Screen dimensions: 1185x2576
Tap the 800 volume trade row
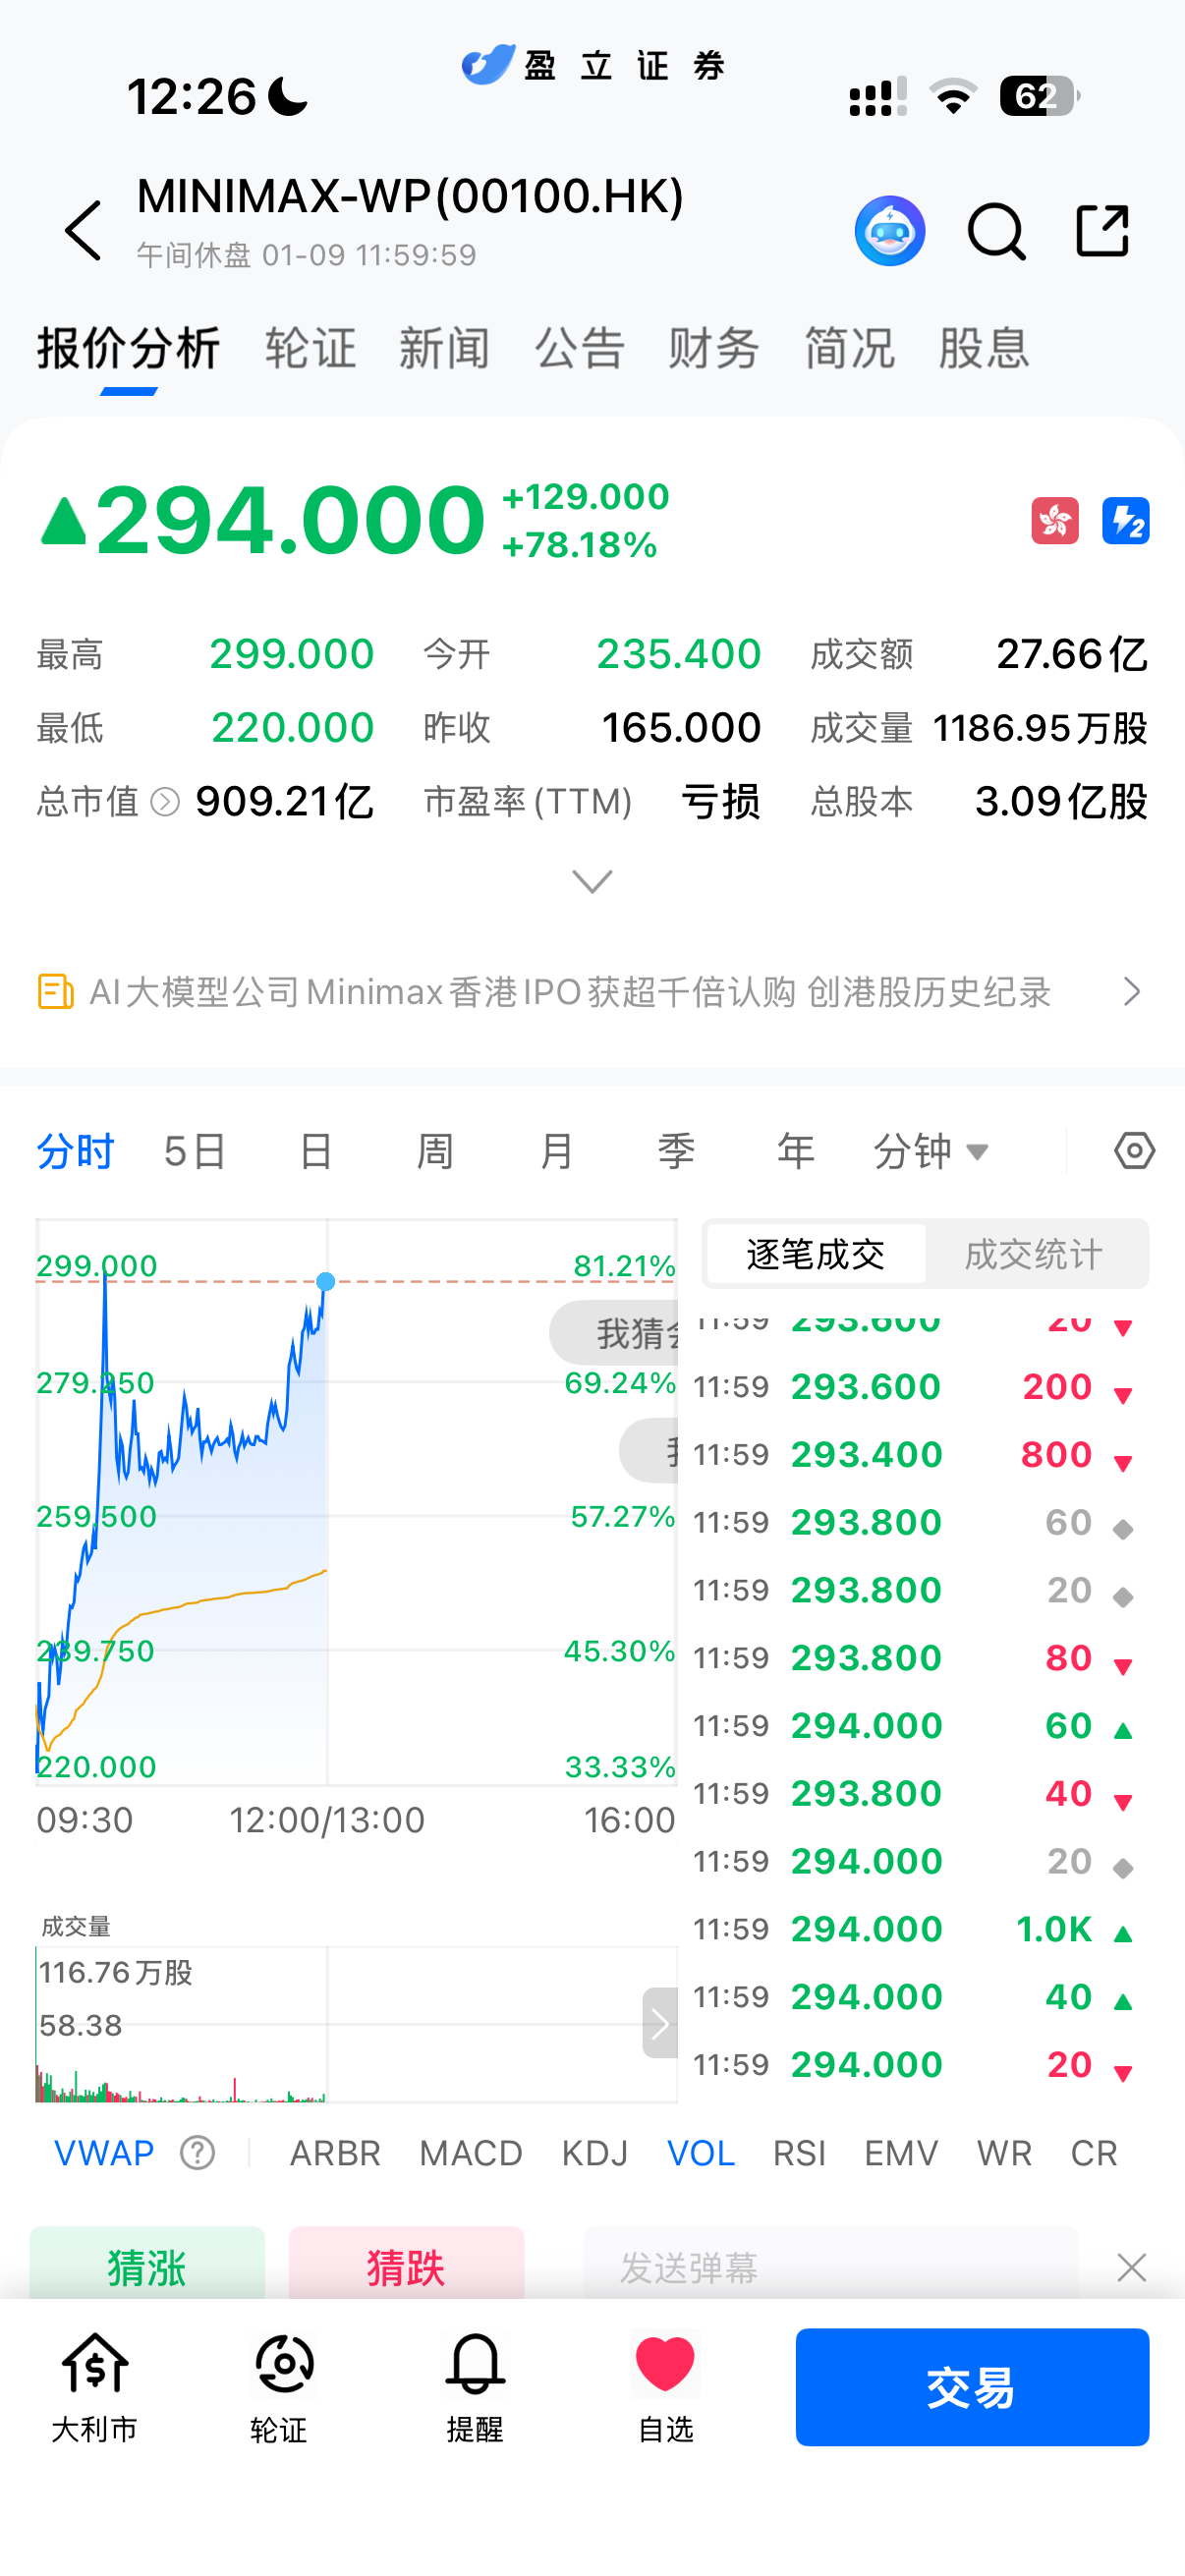click(x=915, y=1455)
